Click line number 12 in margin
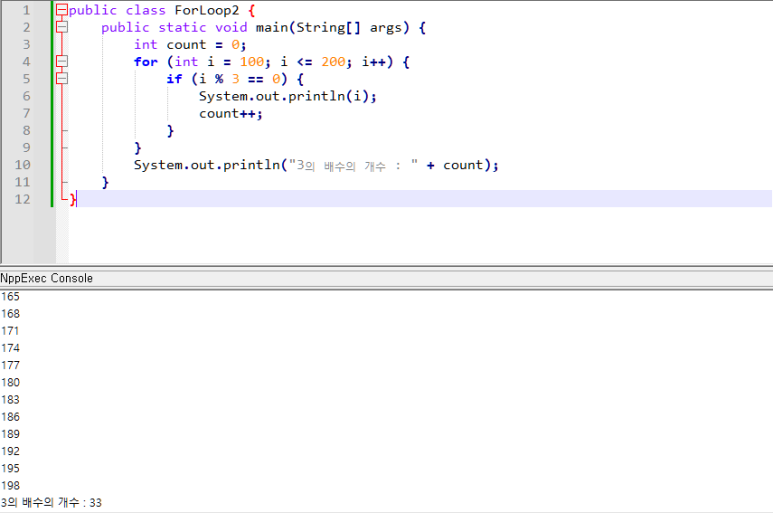Screen dimensions: 773x513 23,200
